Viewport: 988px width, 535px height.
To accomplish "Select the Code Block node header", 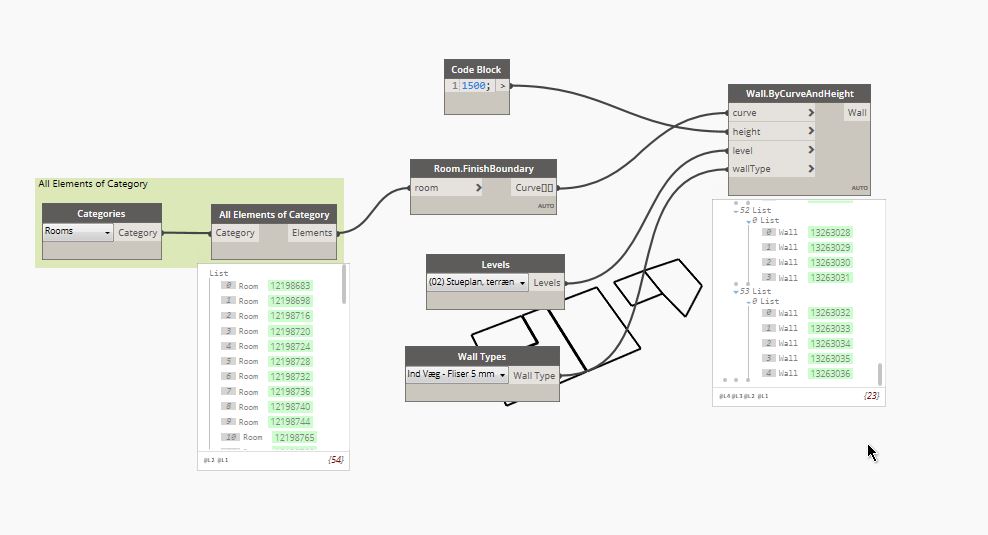I will [476, 69].
